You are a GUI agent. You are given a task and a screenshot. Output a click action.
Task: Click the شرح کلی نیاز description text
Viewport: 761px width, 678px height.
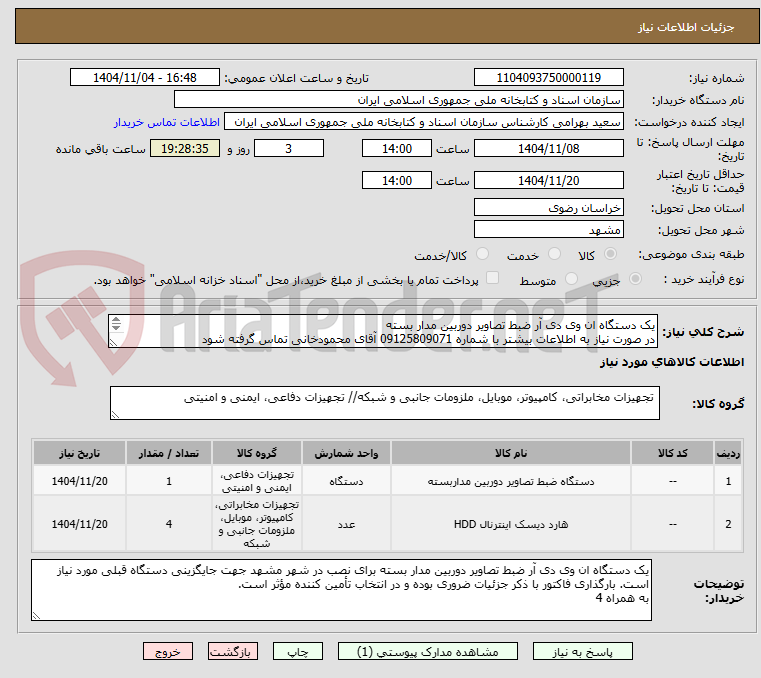pos(382,331)
